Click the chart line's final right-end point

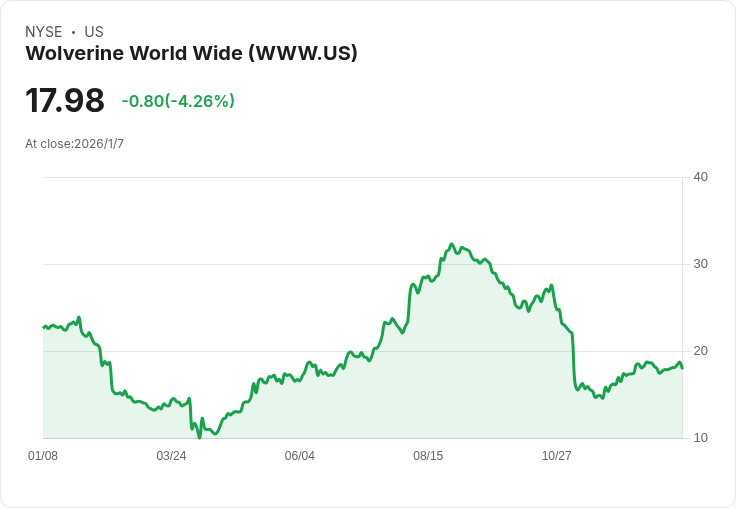[682, 368]
